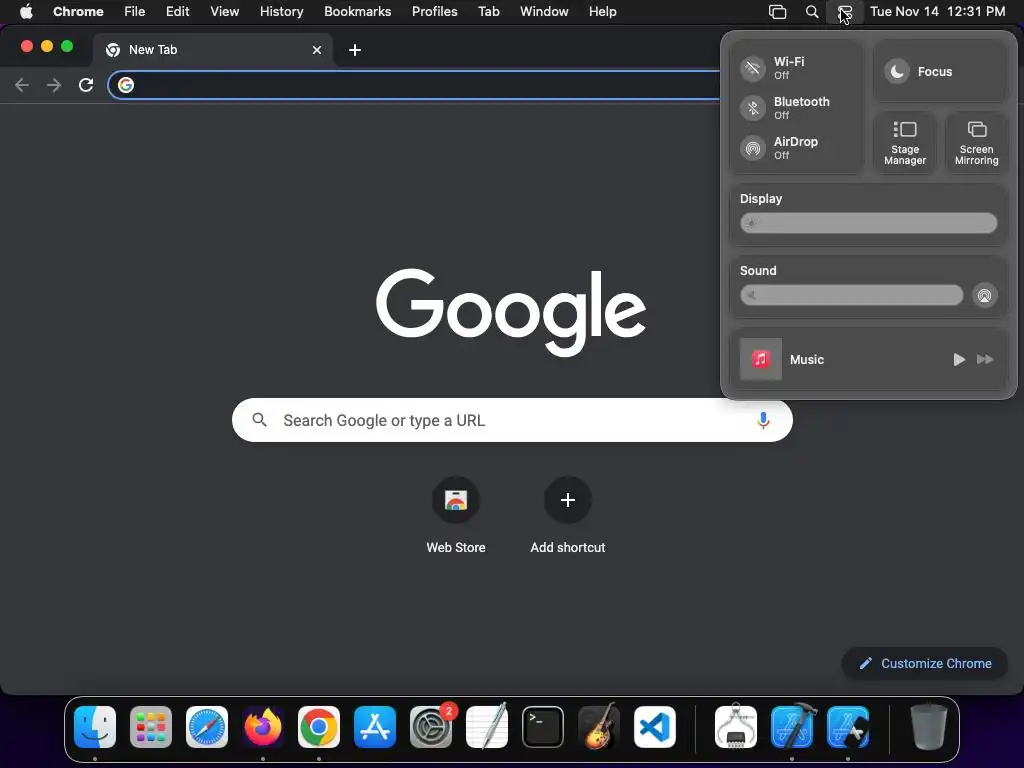The width and height of the screenshot is (1024, 768).
Task: Enable AirDrop from Control Center
Action: [752, 148]
